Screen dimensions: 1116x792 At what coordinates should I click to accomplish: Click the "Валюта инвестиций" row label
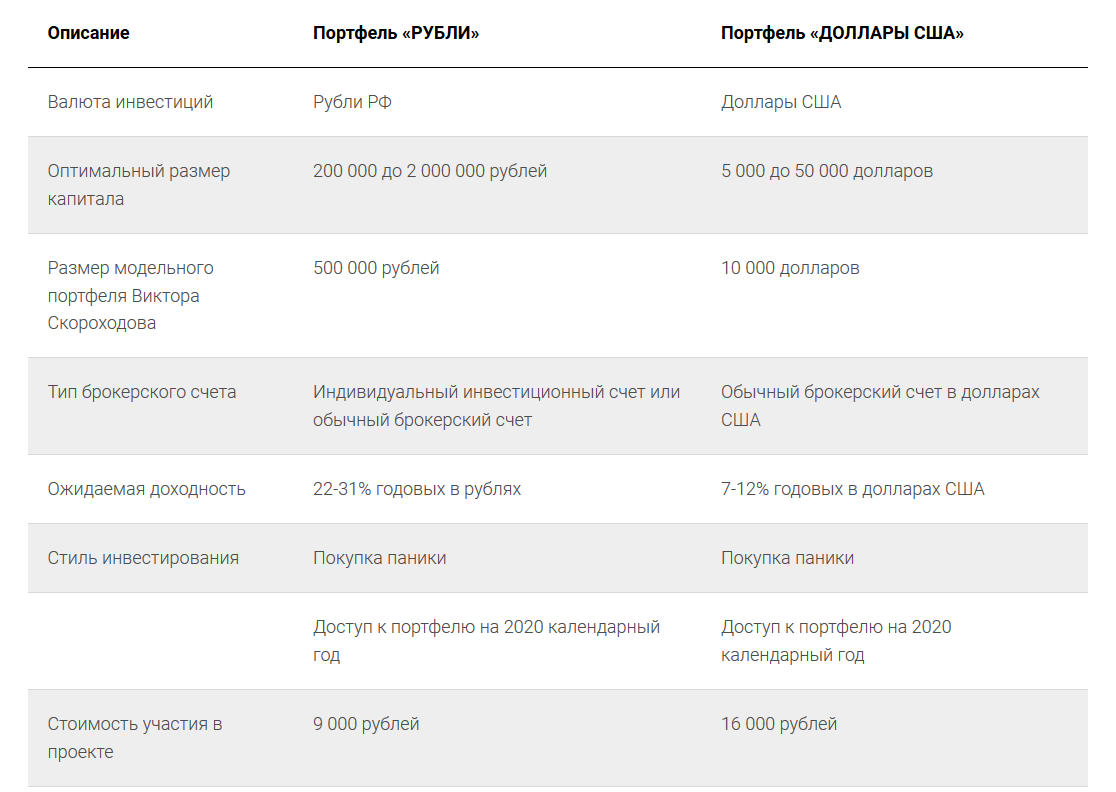(130, 102)
